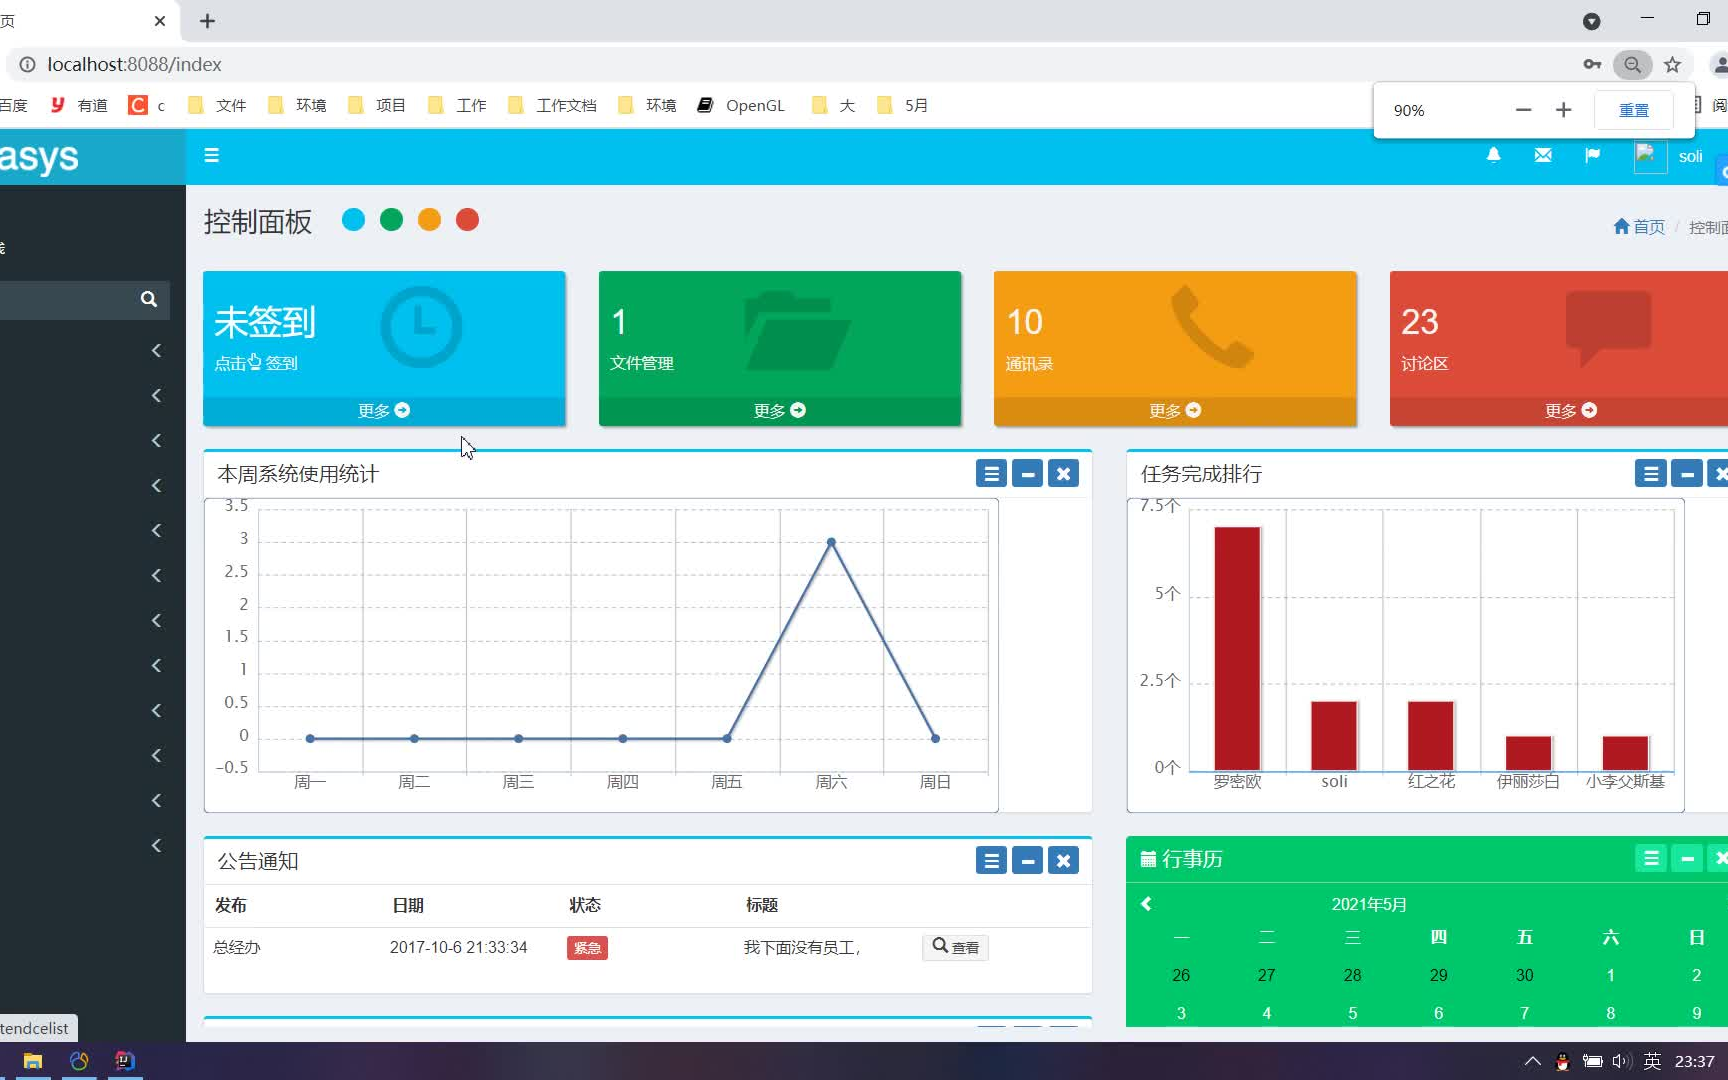Click the 讨论区 chat bubble icon
The width and height of the screenshot is (1728, 1080).
(x=1608, y=328)
